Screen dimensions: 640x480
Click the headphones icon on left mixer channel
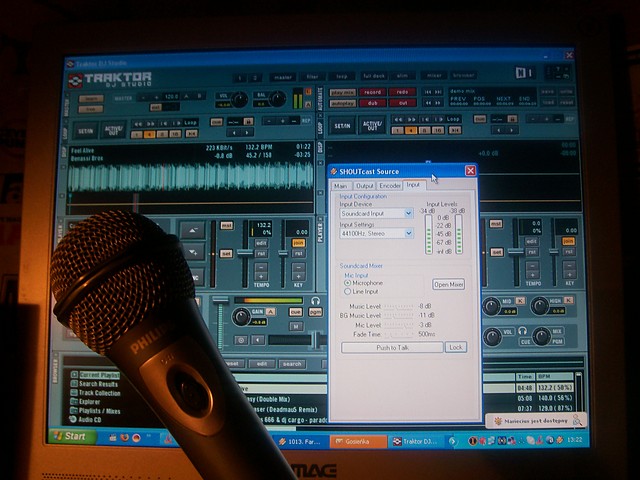pos(315,301)
